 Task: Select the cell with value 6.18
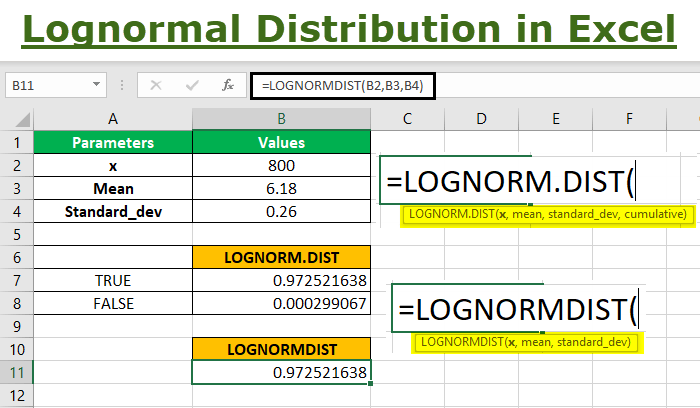tap(281, 188)
